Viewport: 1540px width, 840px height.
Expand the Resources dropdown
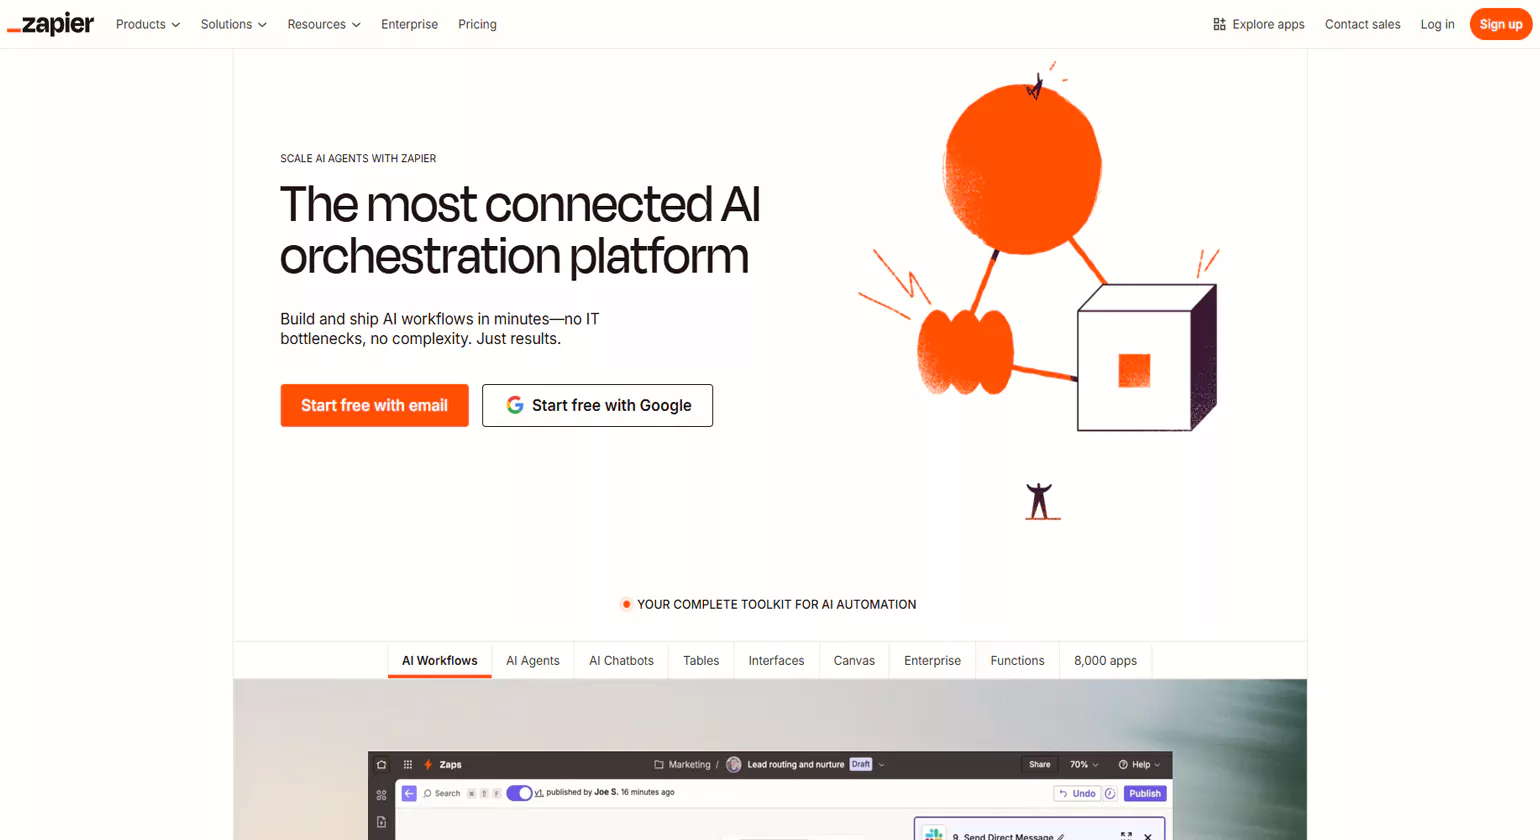323,24
